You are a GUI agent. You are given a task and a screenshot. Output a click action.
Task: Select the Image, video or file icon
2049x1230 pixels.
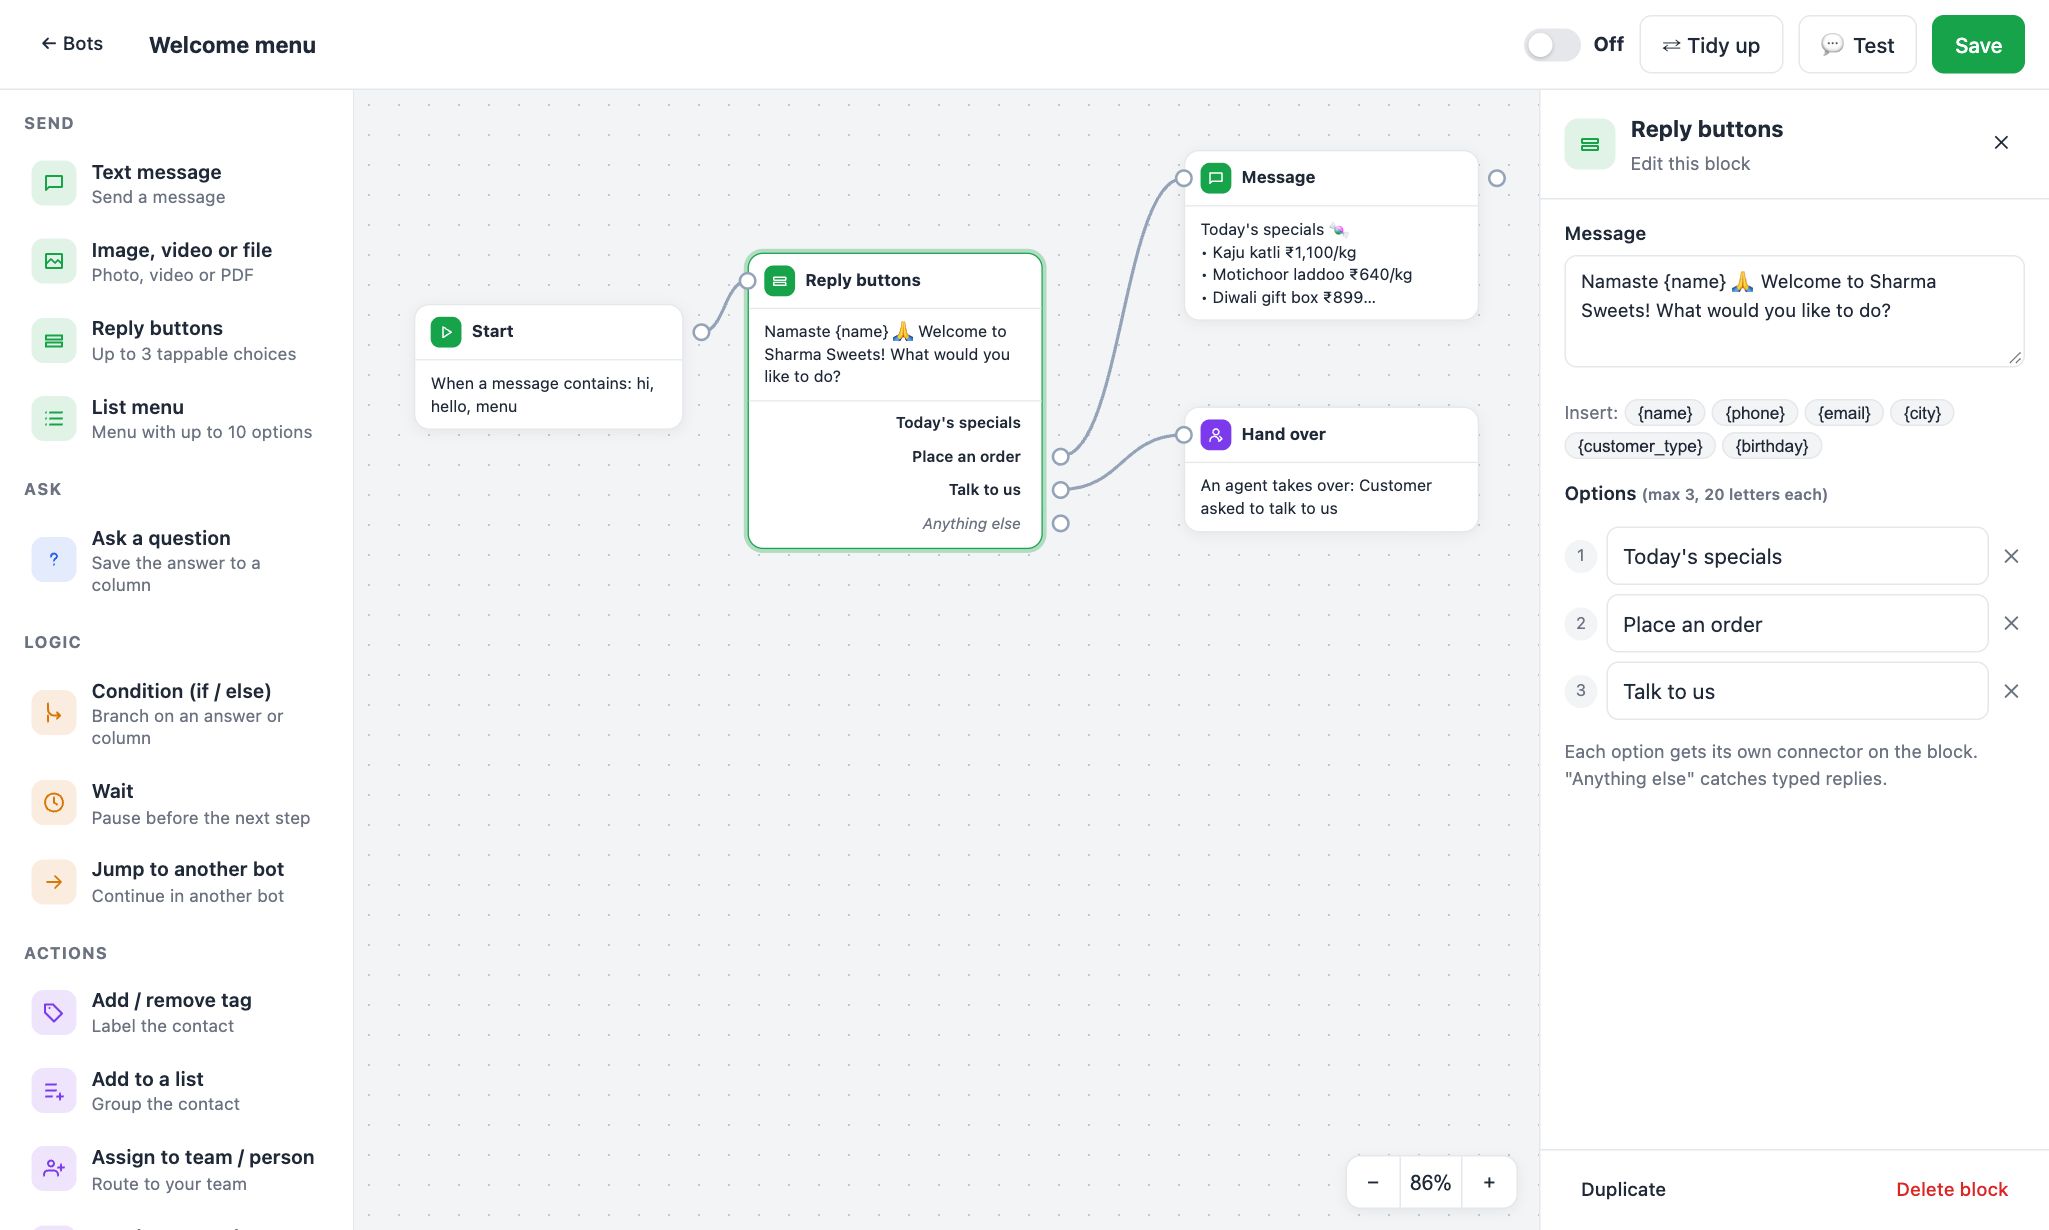point(54,261)
